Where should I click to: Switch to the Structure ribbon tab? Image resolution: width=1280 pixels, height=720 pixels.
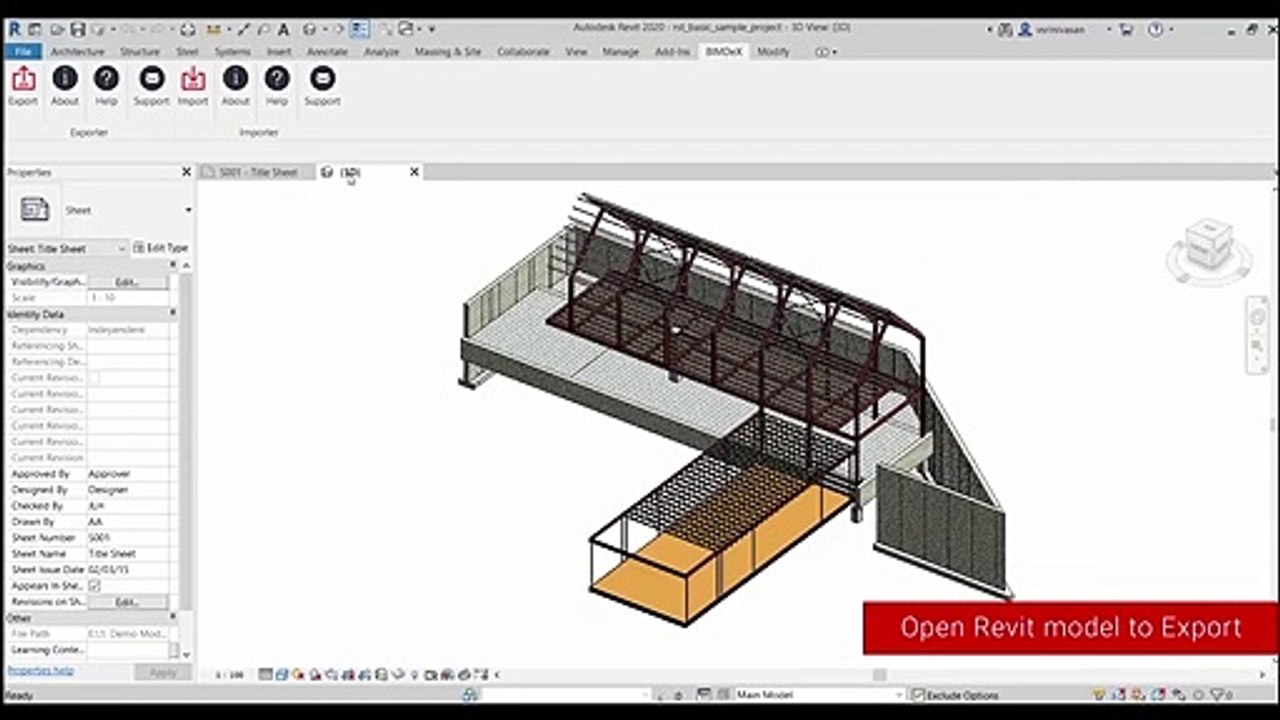(140, 51)
